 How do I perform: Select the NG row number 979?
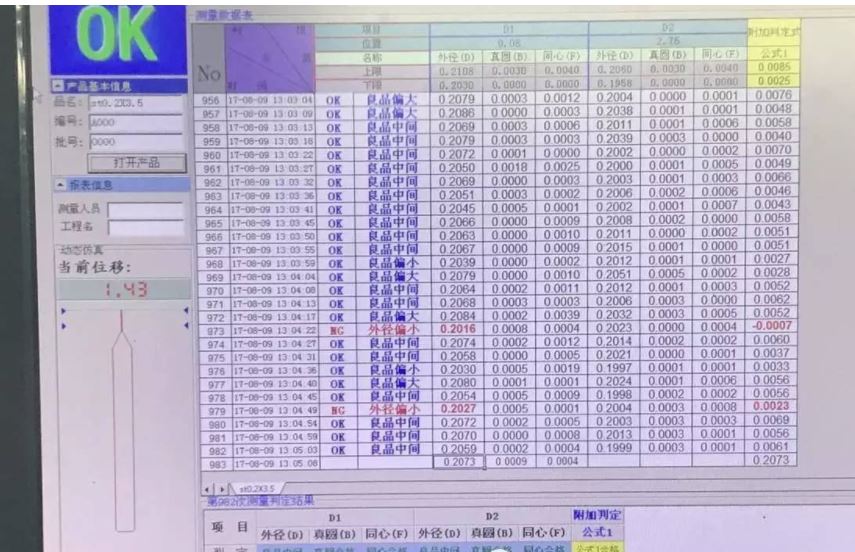(216, 411)
